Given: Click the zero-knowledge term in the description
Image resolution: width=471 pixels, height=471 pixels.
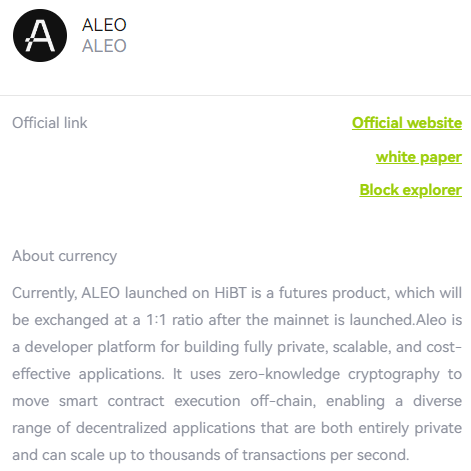Looking at the screenshot, I should 284,374.
